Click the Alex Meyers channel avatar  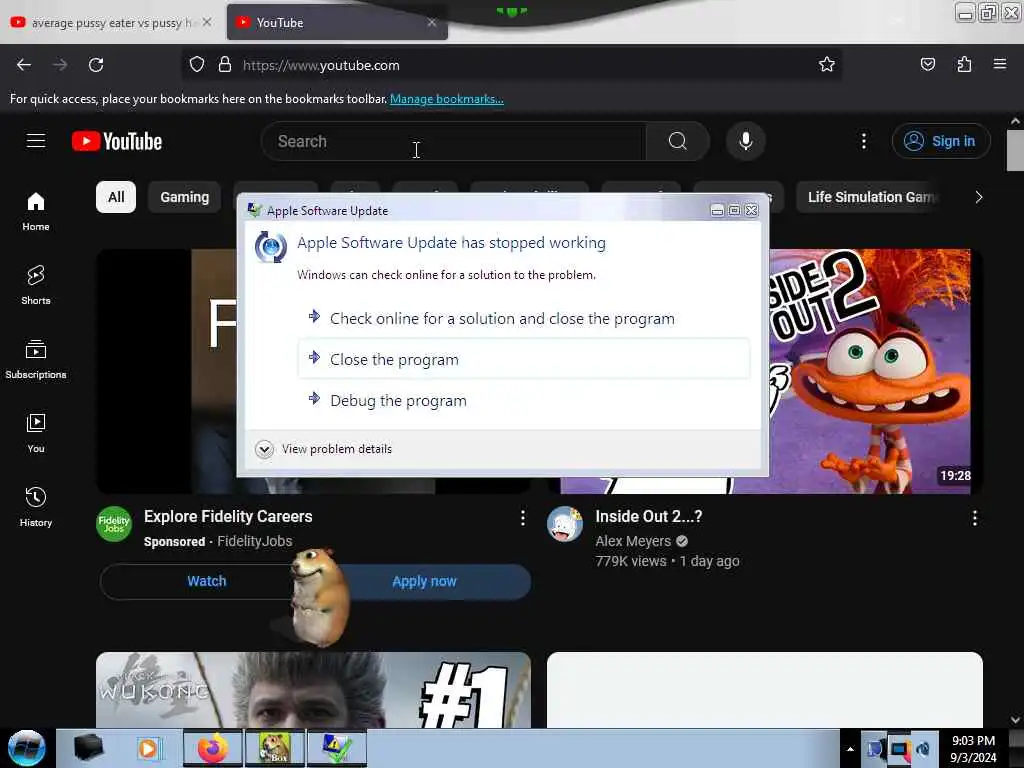tap(565, 524)
